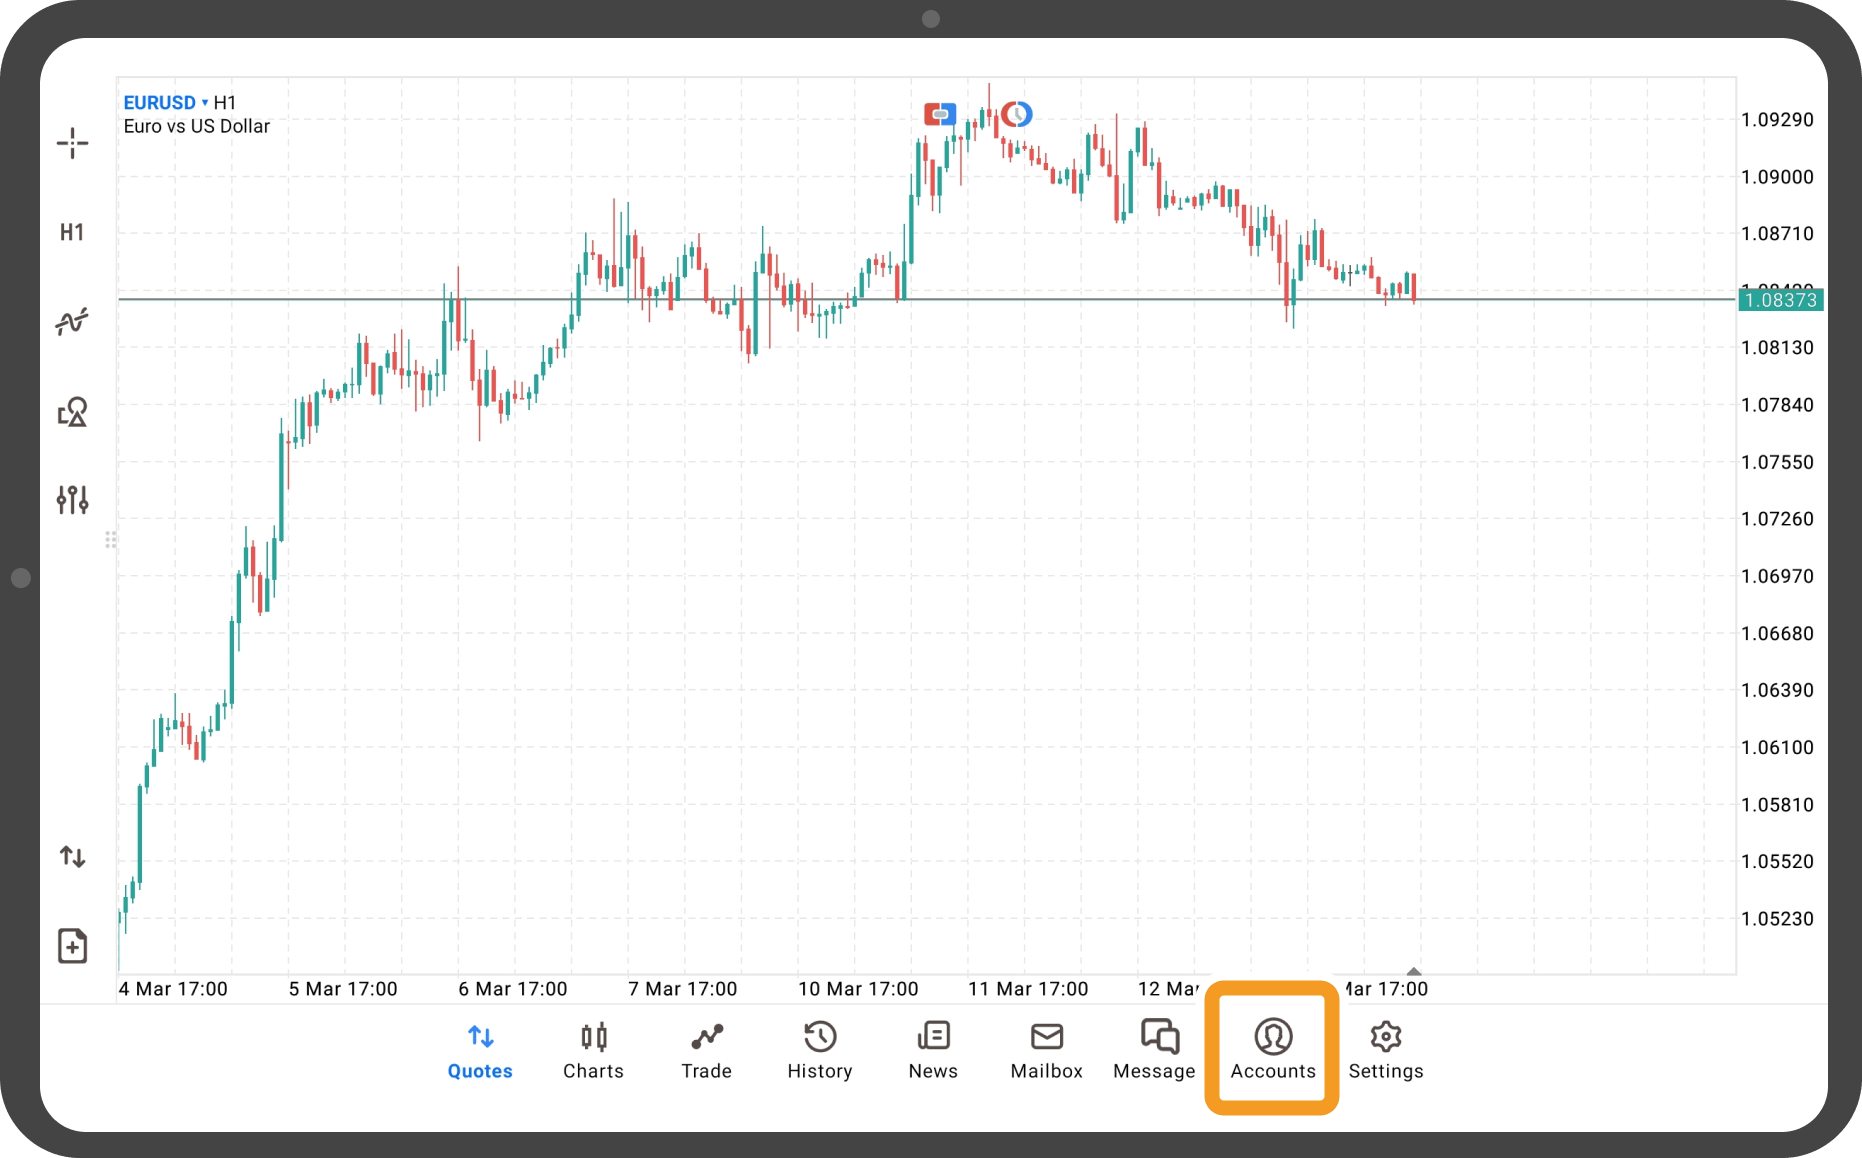Tap the red economic event marker
The image size is (1862, 1158).
coord(939,114)
